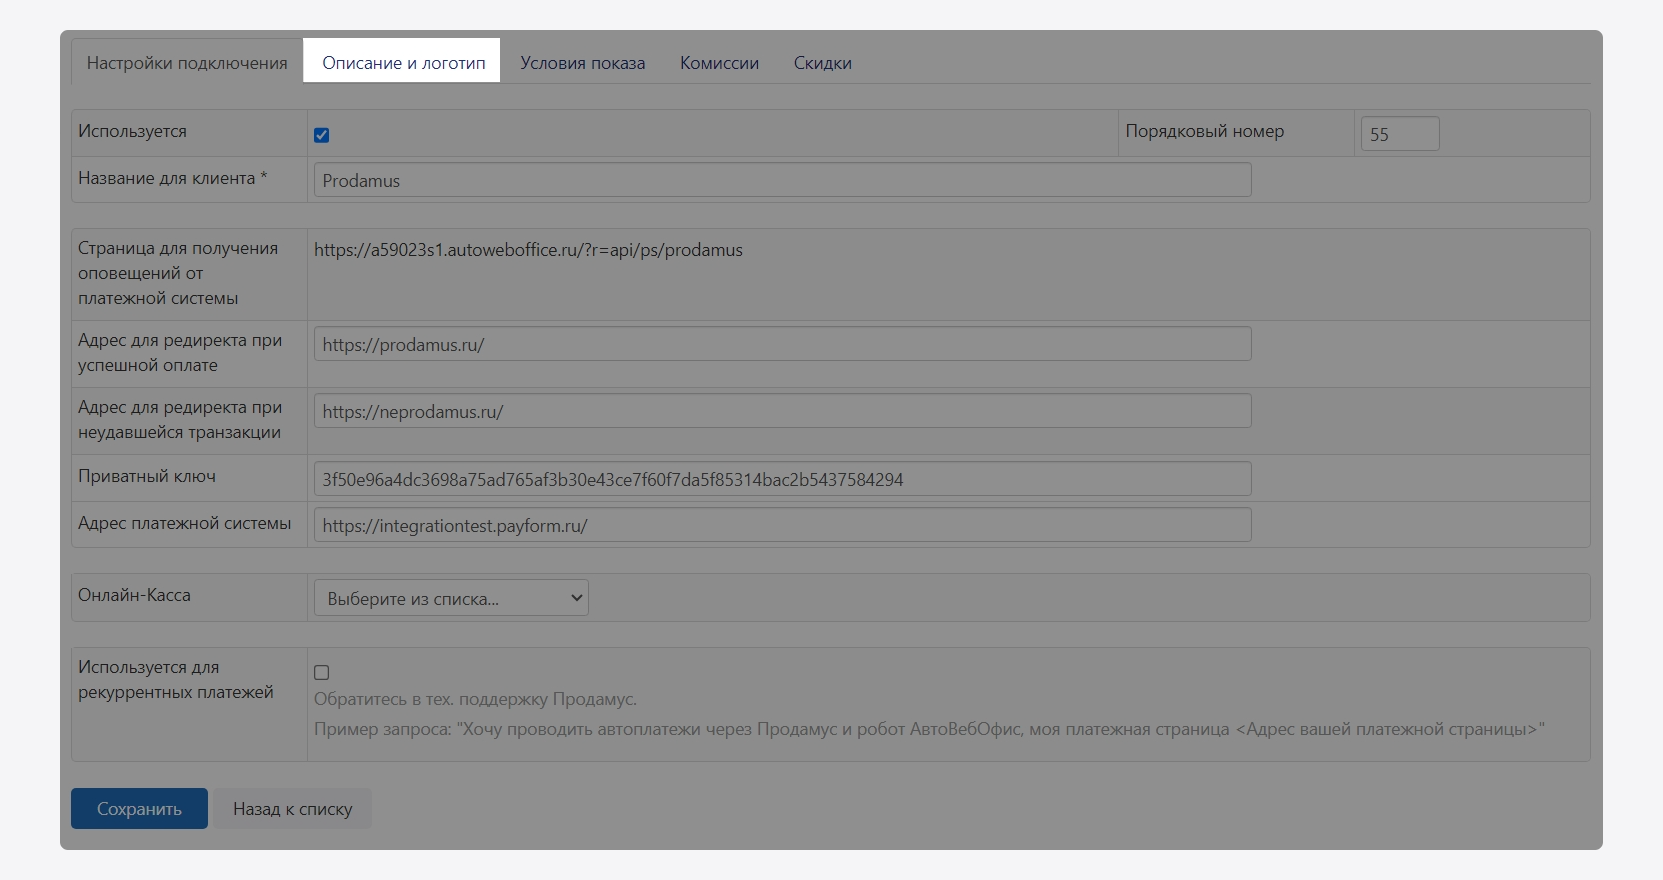This screenshot has height=880, width=1663.
Task: Open the Настройки подключения tab
Action: pyautogui.click(x=187, y=63)
